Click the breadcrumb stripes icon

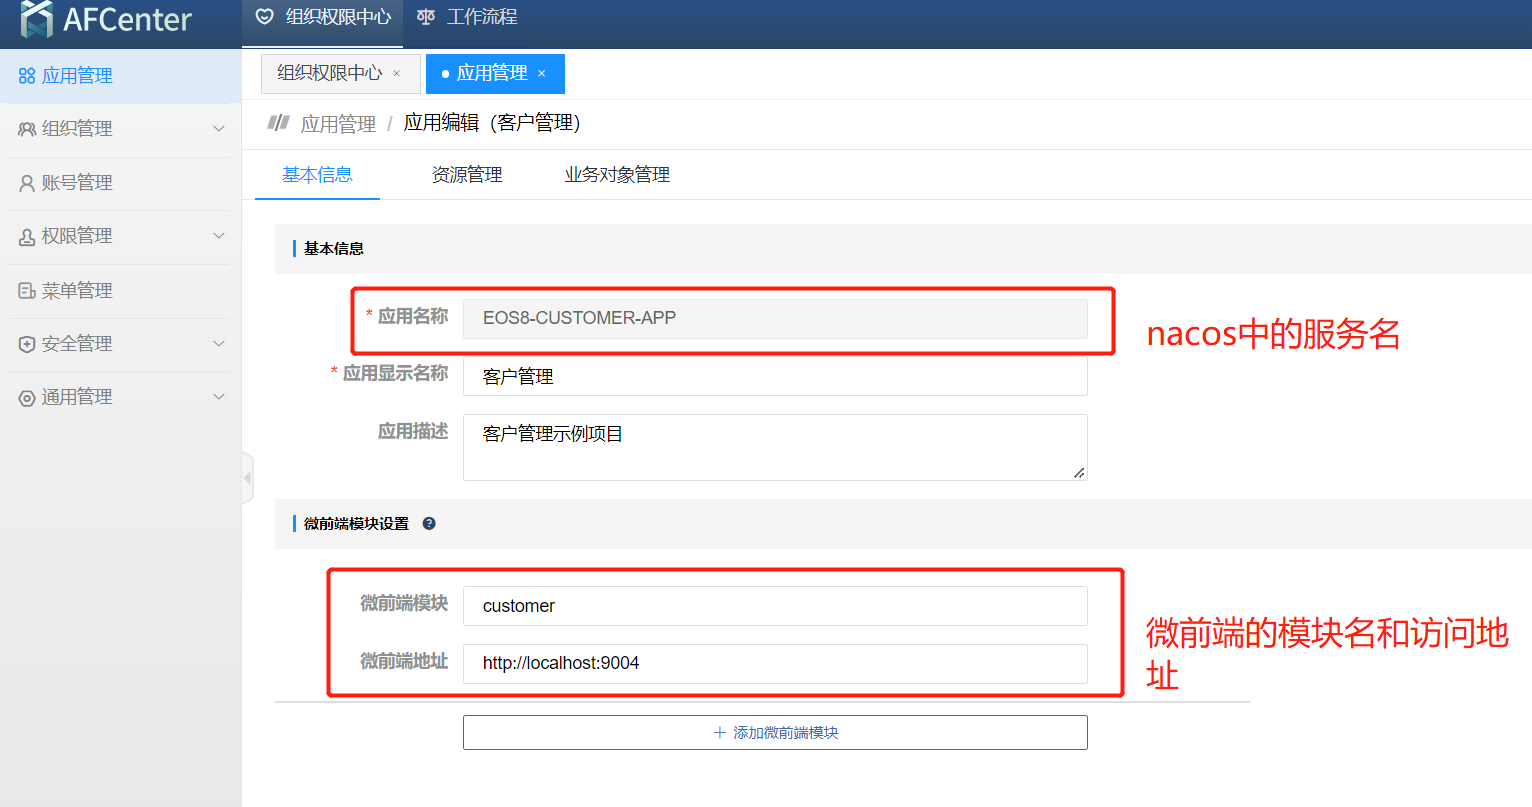pos(278,123)
